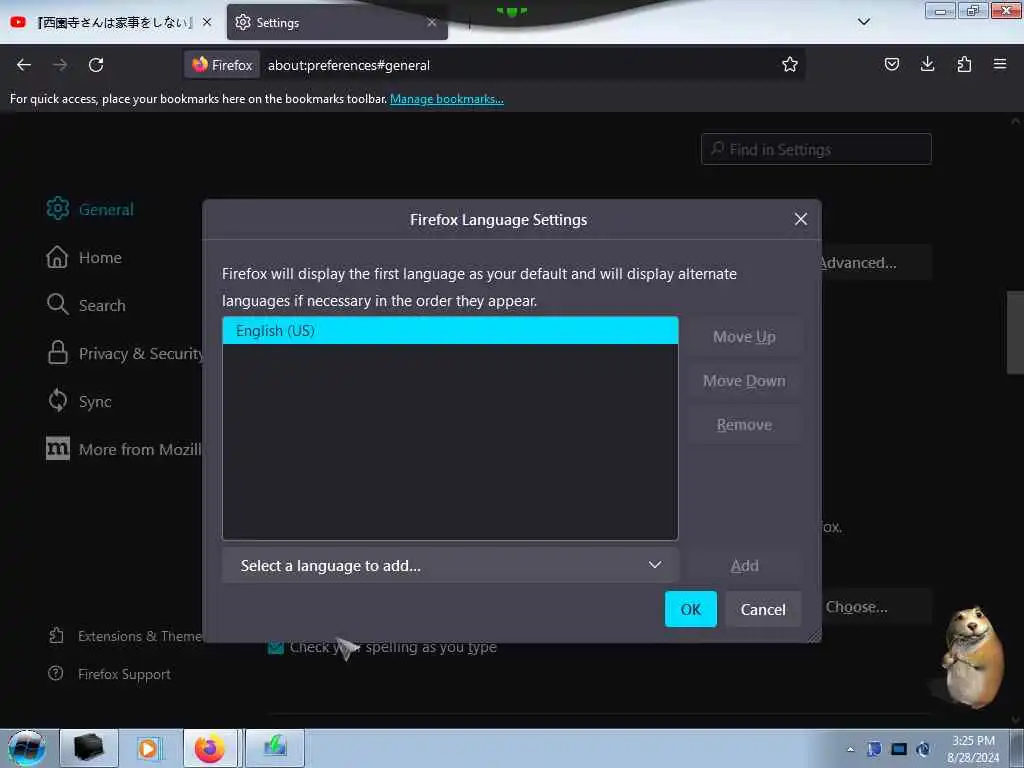Open the List all tabs chevron

pos(863,22)
